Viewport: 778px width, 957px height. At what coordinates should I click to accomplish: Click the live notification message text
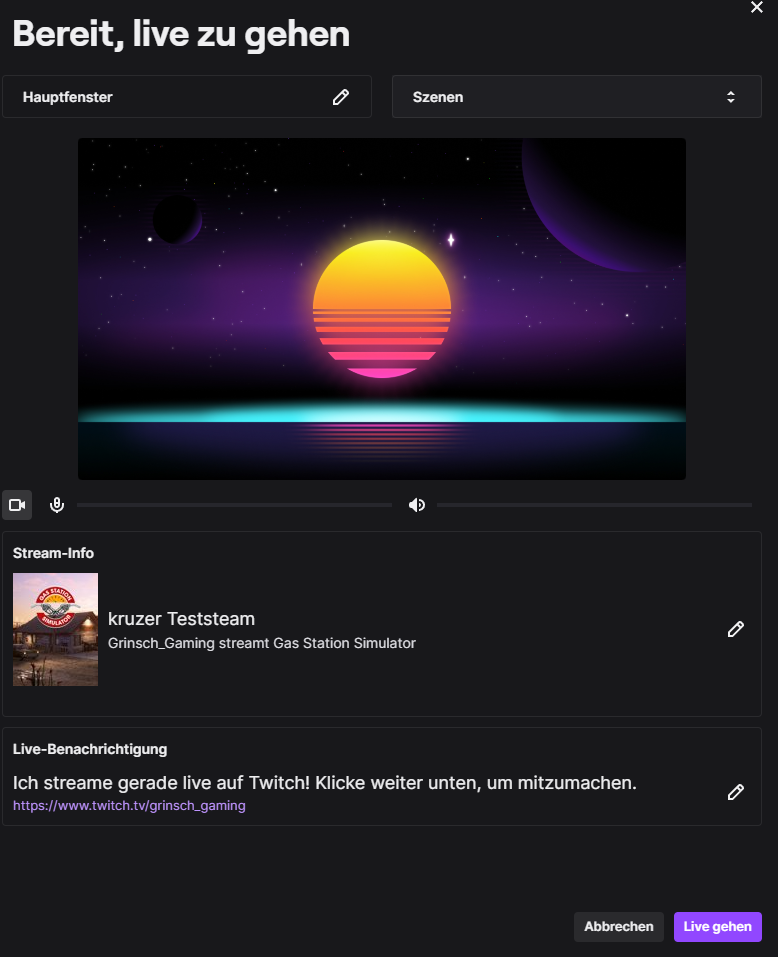(324, 782)
